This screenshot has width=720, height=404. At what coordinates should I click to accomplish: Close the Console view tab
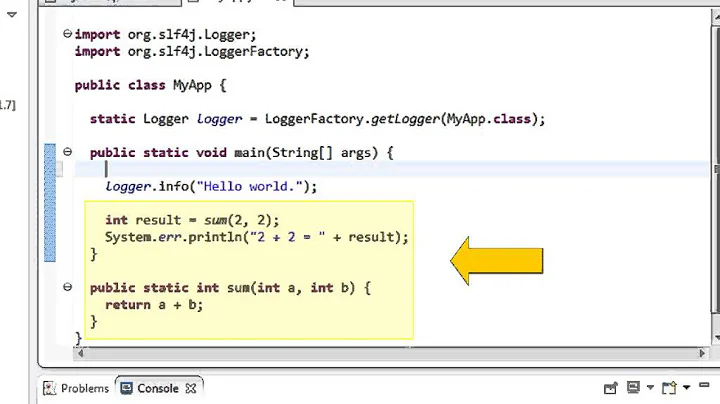(x=192, y=388)
